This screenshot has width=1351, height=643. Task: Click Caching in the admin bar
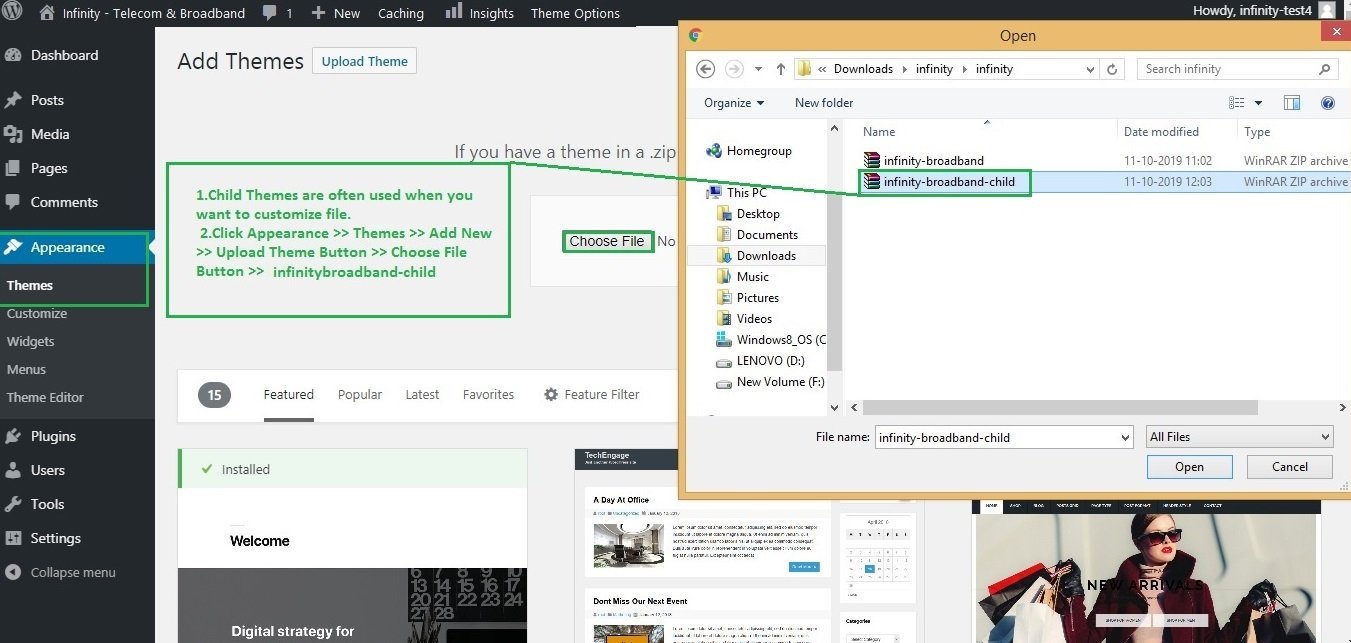[x=401, y=13]
